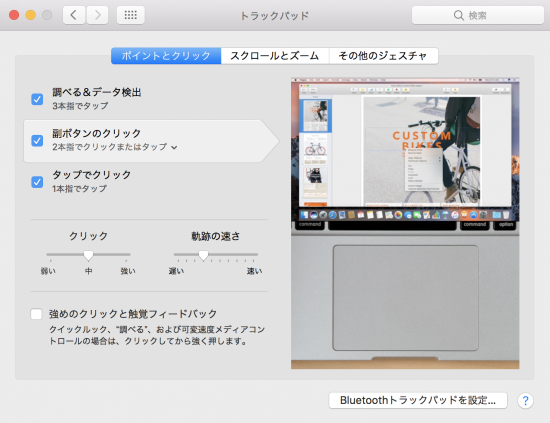Click the magnifying glass search icon
The width and height of the screenshot is (550, 423).
pyautogui.click(x=458, y=15)
